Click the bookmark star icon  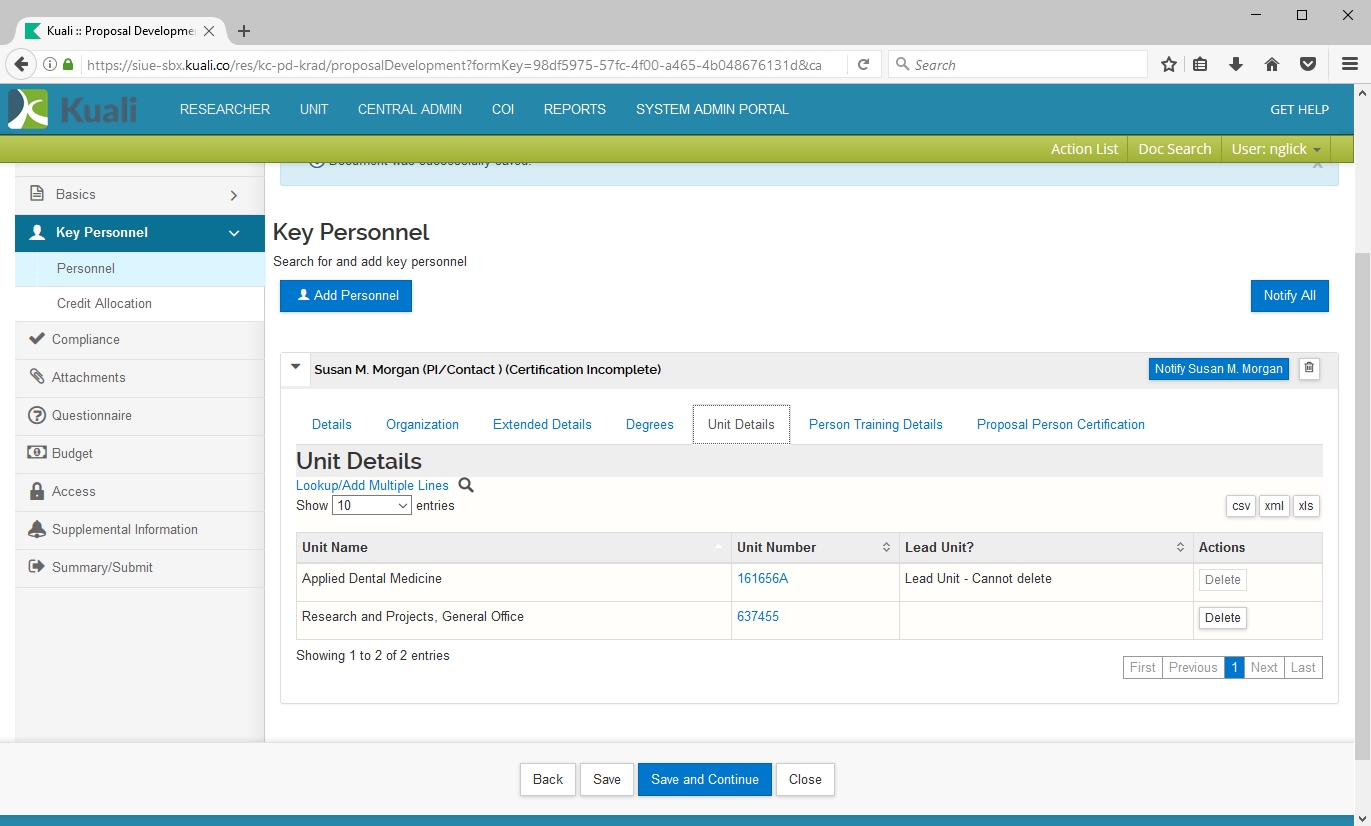pos(1168,65)
